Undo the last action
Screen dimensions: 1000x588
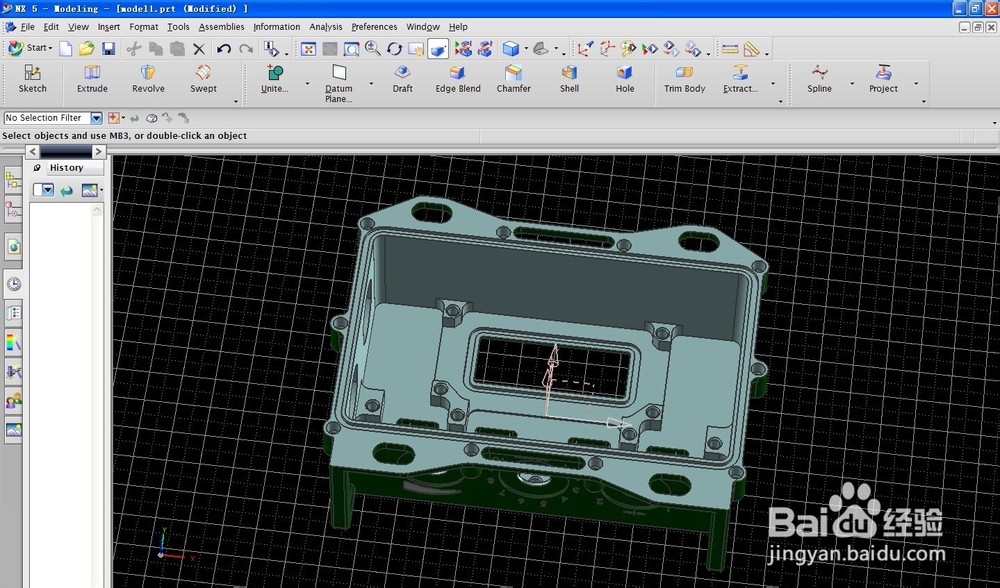coord(224,48)
